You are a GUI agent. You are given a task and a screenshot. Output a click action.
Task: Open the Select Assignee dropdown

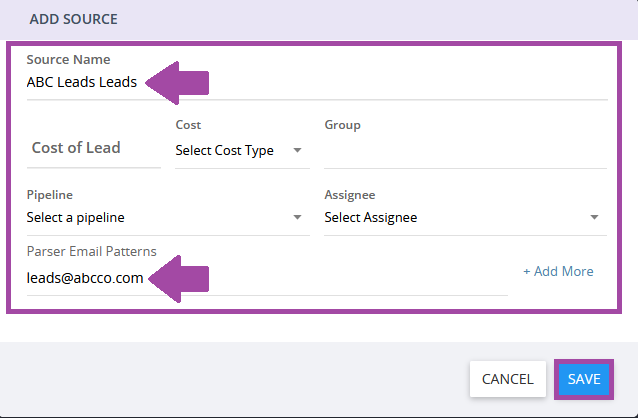coord(465,218)
